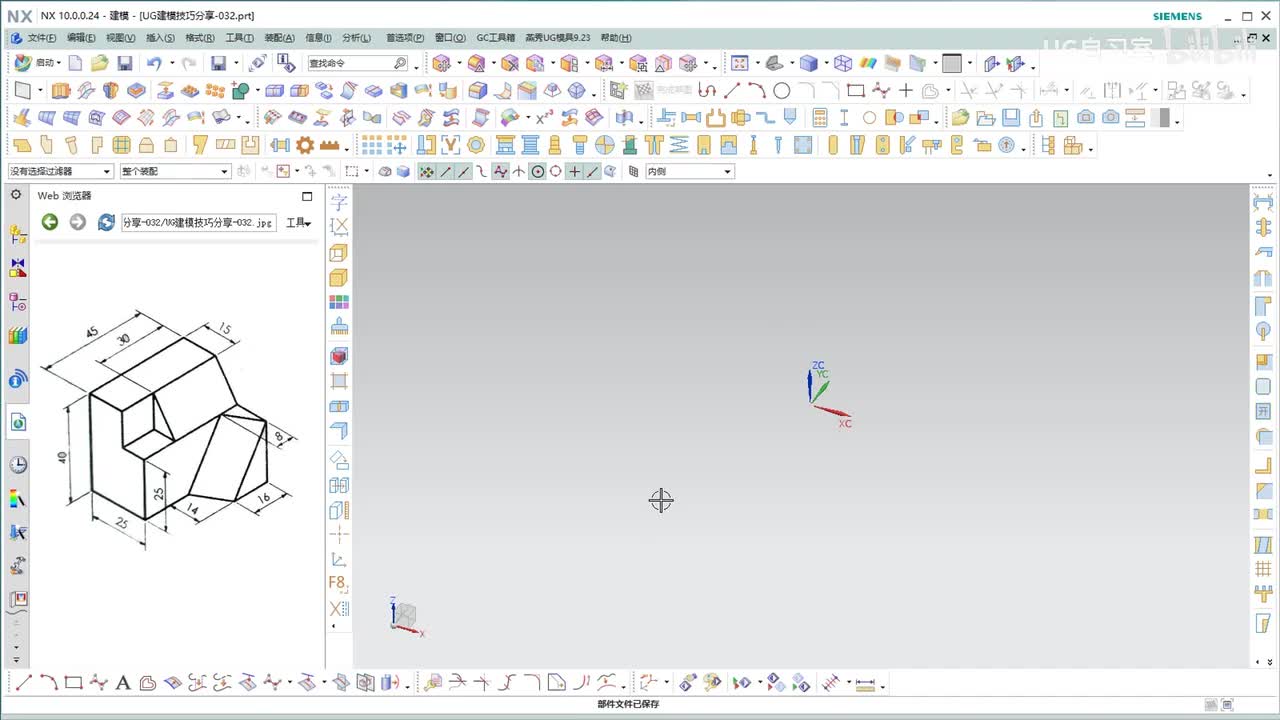The image size is (1280, 720).
Task: Open the Web browser tab in resource bar
Action: tap(17, 422)
